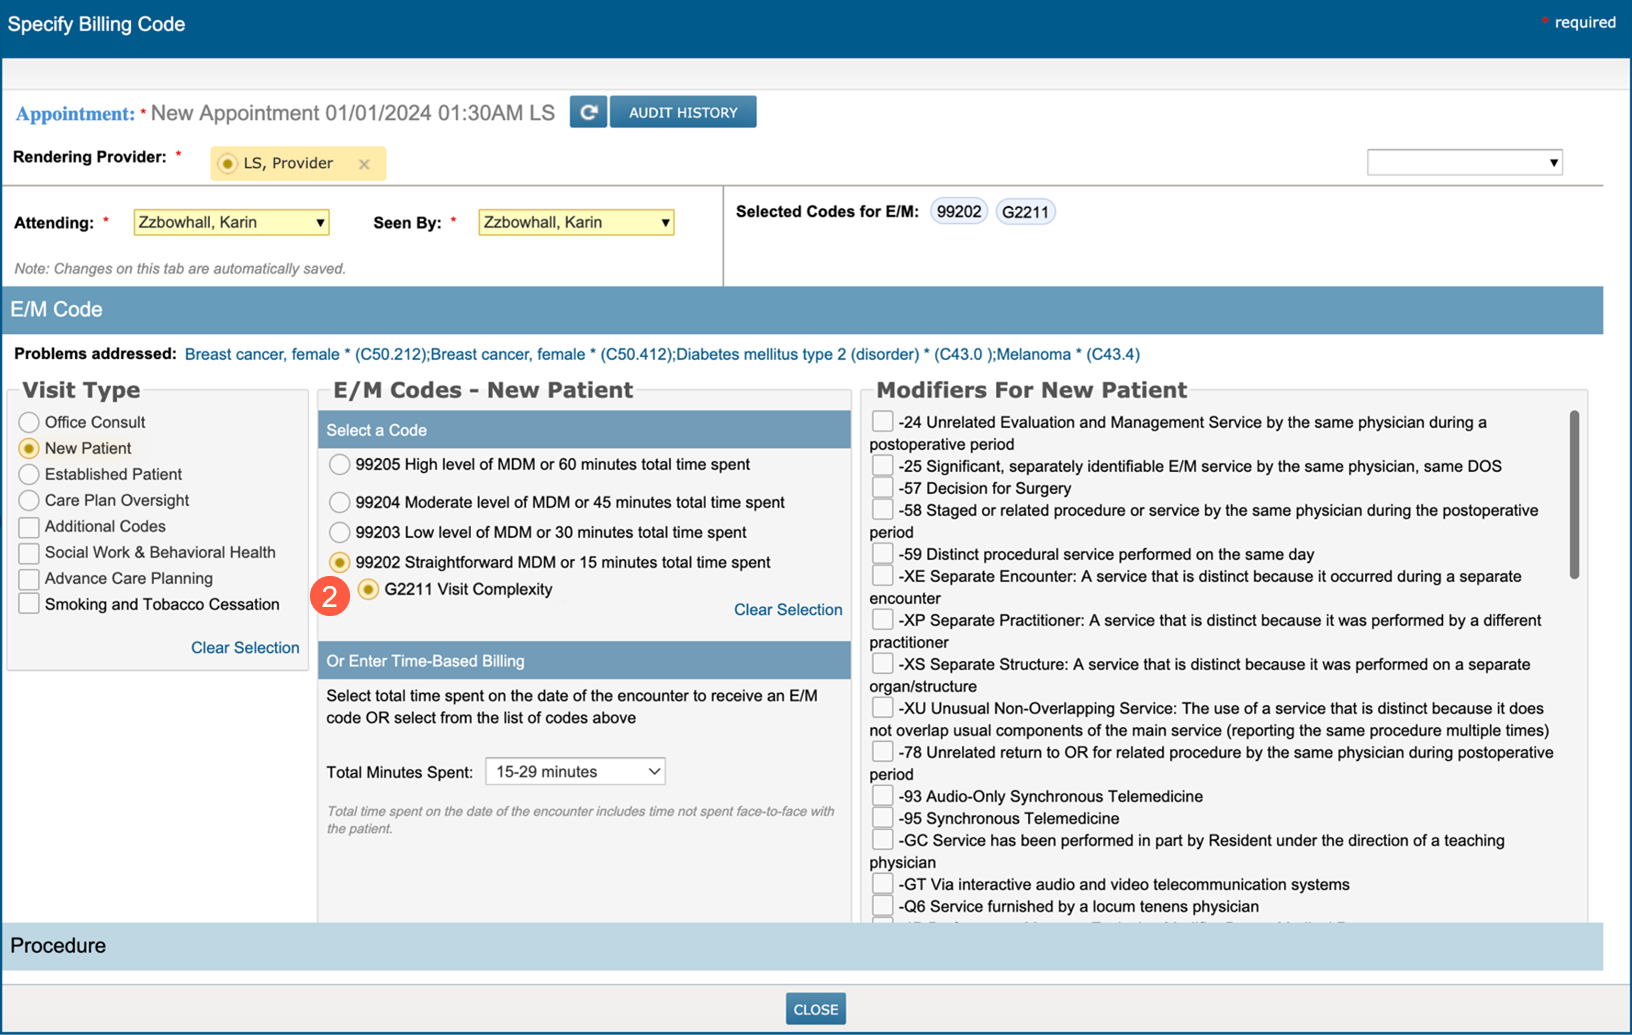
Task: Check the Advance Care Planning option
Action: (x=29, y=578)
